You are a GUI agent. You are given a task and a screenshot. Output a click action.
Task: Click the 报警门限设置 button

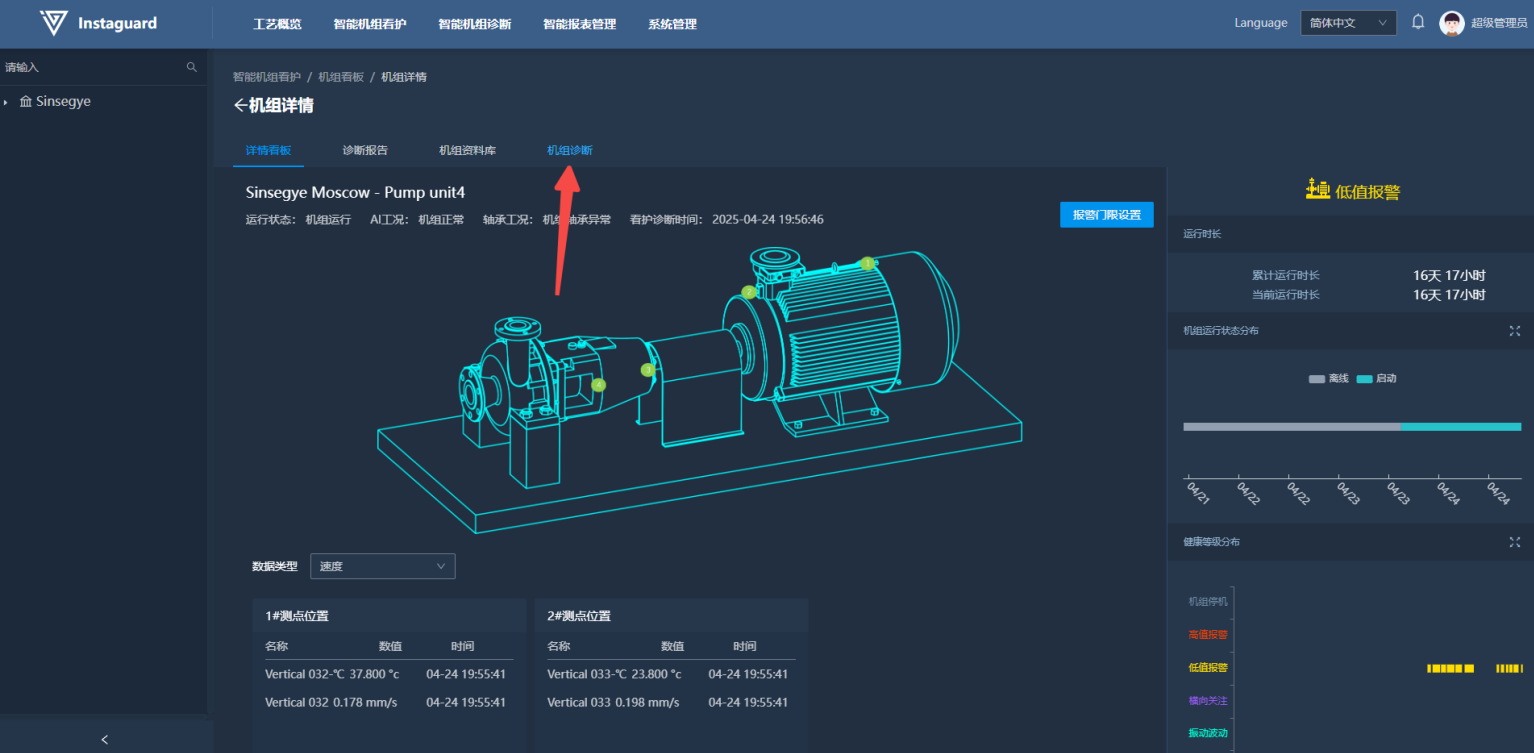[1106, 215]
